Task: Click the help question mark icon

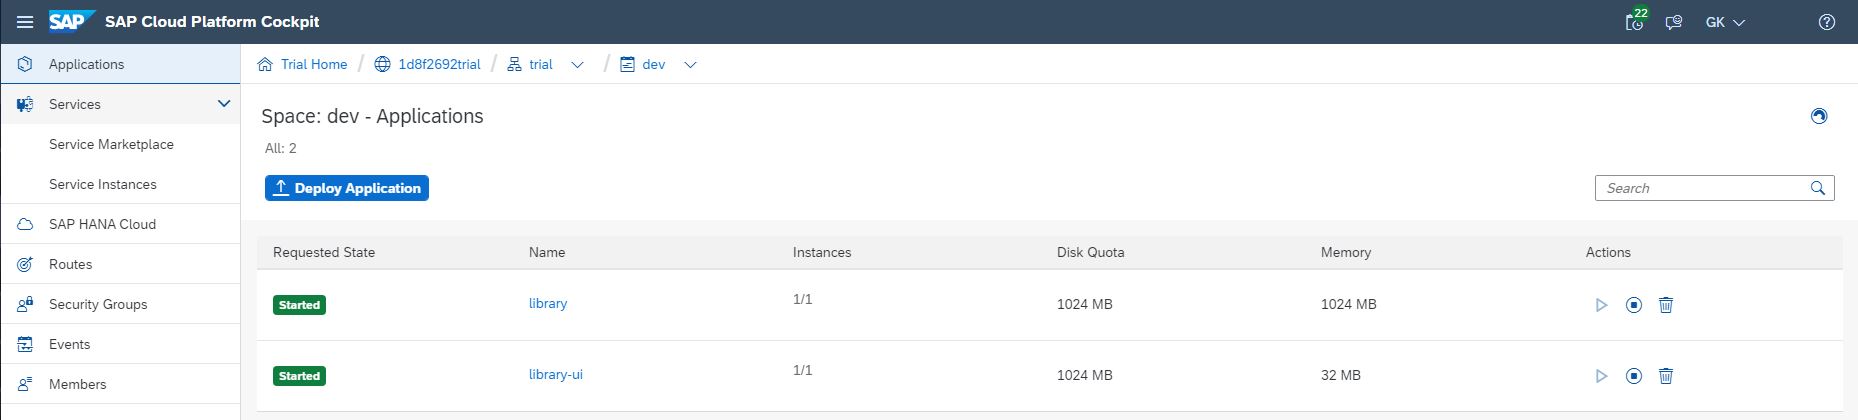Action: [1827, 22]
